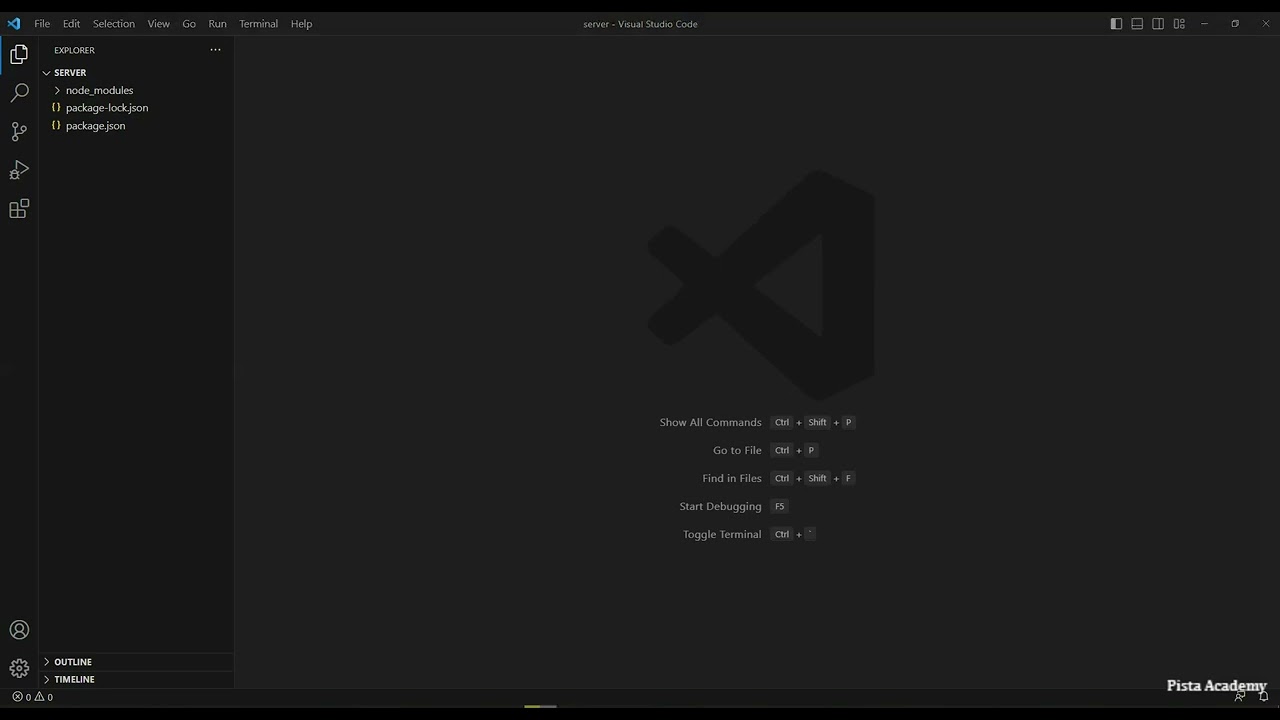Viewport: 1280px width, 720px height.
Task: Open the Extensions view icon
Action: pos(19,208)
